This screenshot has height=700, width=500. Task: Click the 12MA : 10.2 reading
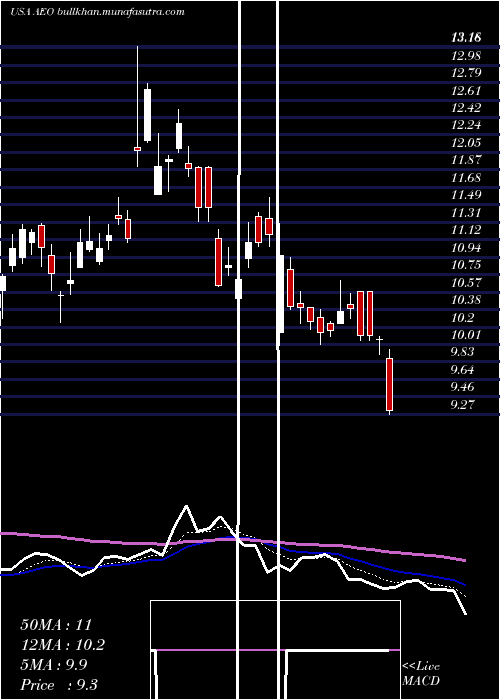[63, 645]
